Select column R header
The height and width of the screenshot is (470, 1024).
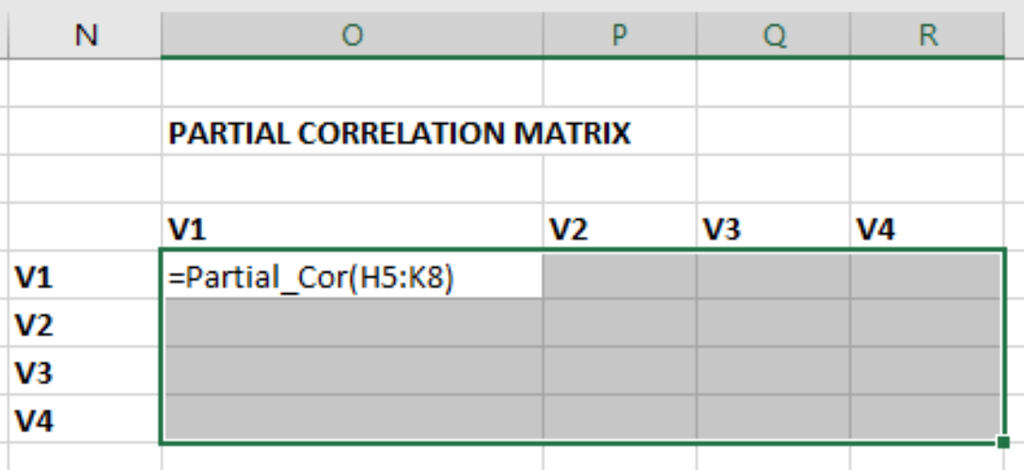pos(927,35)
